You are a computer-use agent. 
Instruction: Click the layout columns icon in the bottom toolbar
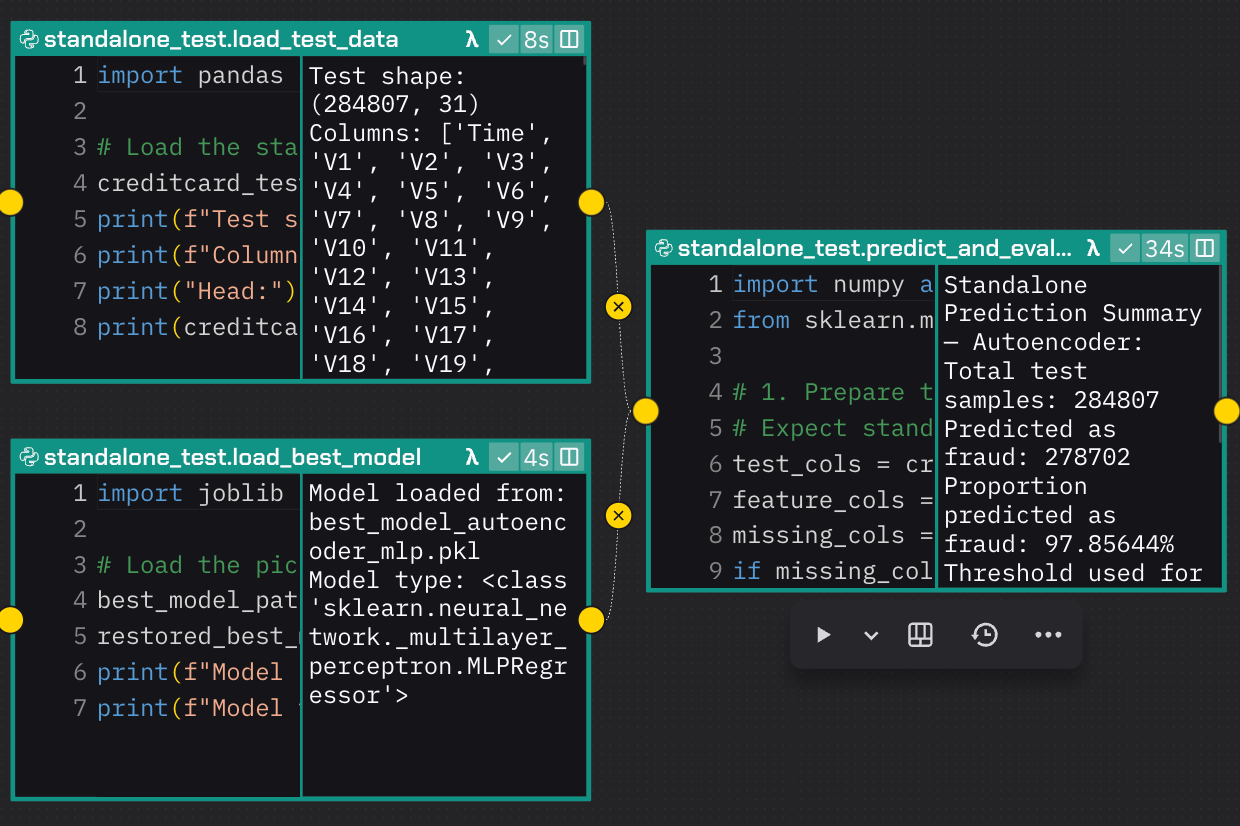[x=920, y=635]
